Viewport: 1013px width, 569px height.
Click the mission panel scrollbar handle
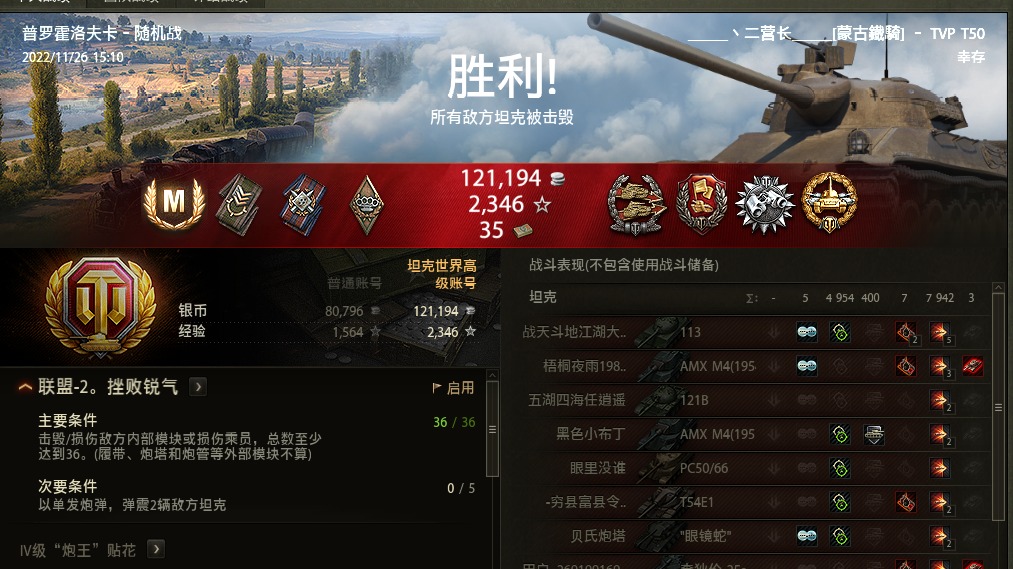coord(492,429)
